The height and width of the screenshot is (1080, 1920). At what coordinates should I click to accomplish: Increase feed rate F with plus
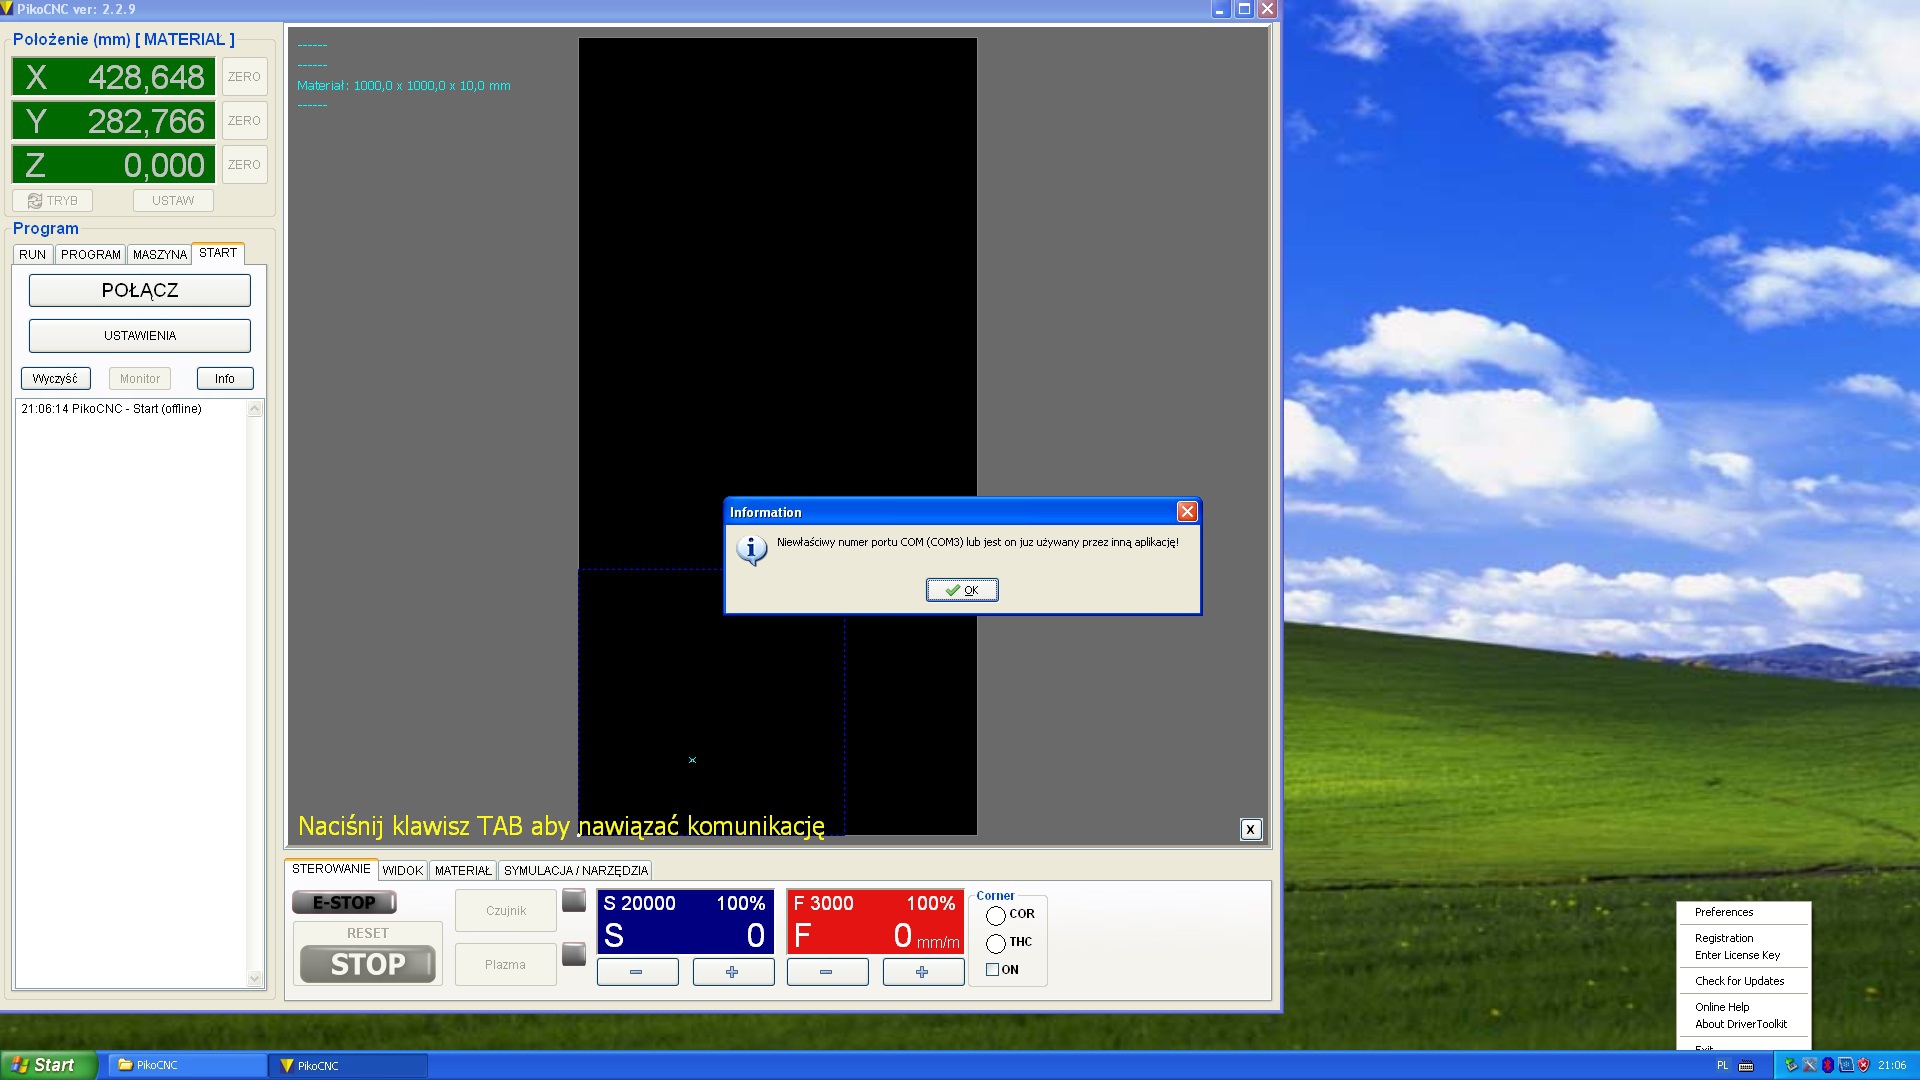[923, 972]
